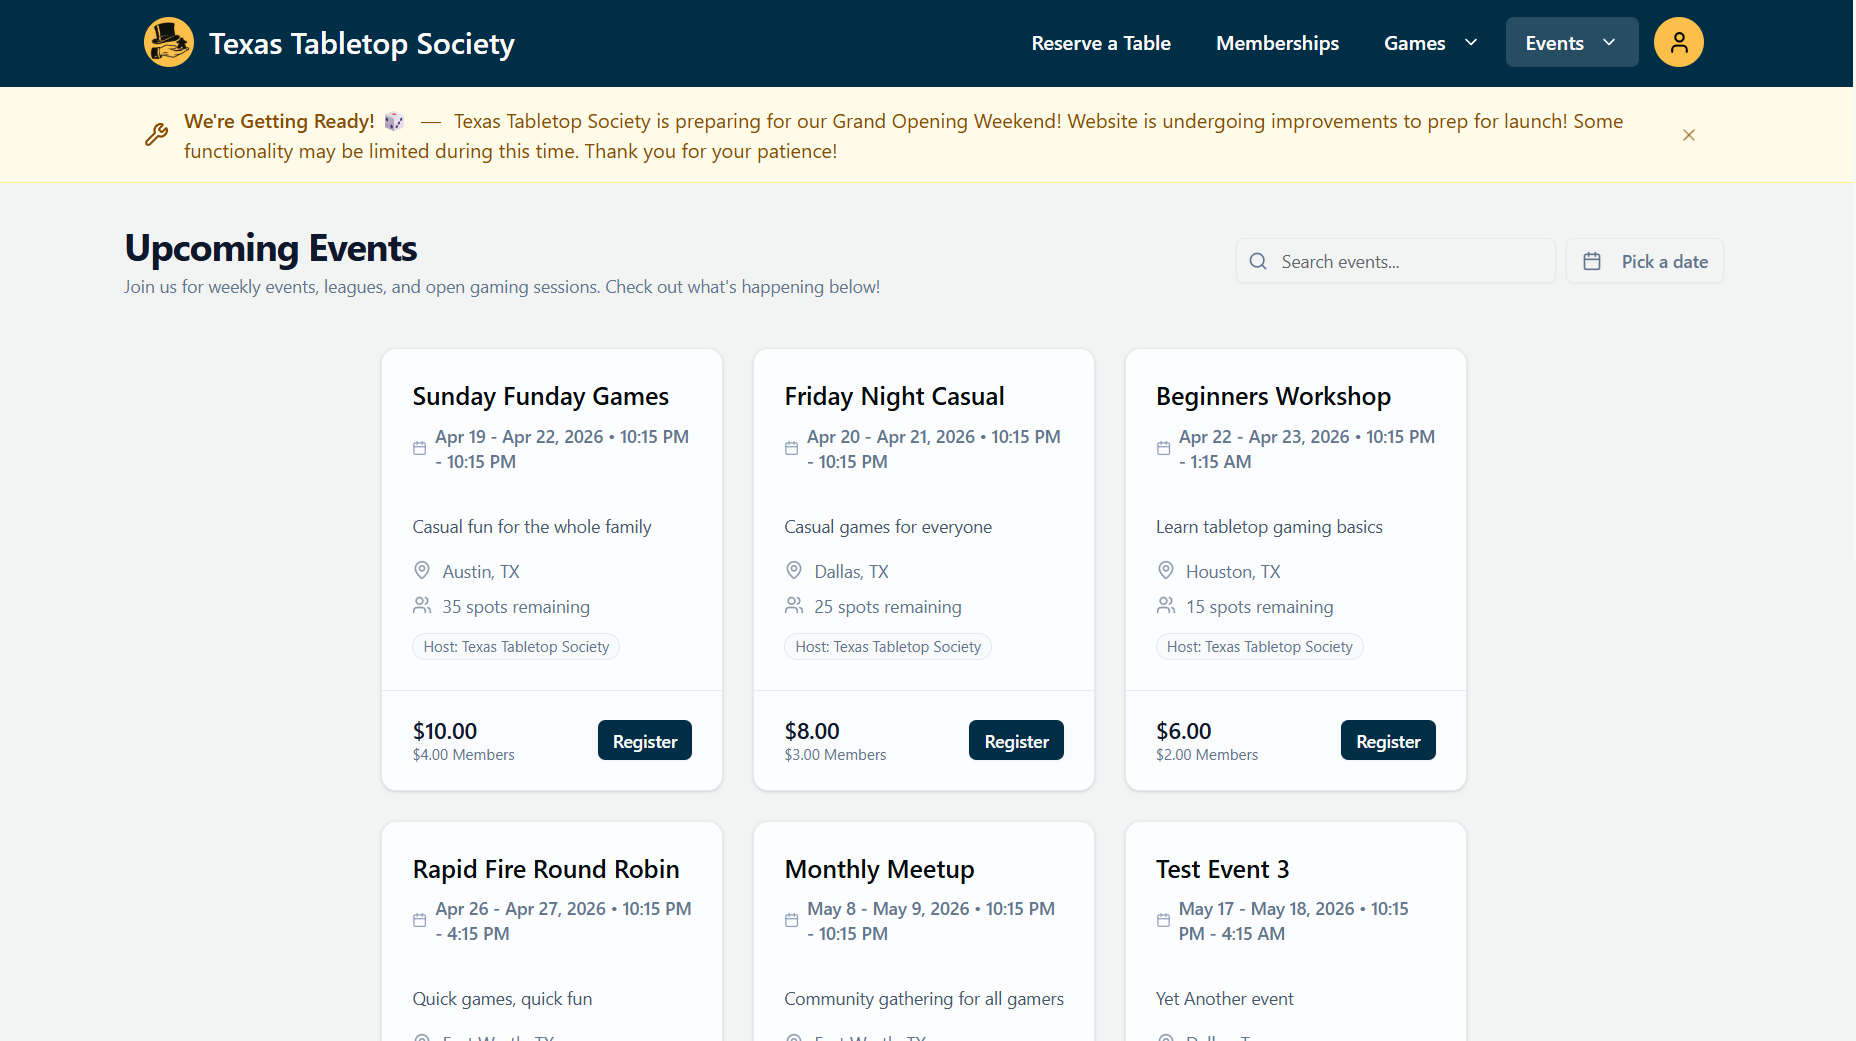Click the search magnifier icon
1856x1041 pixels.
click(x=1258, y=261)
